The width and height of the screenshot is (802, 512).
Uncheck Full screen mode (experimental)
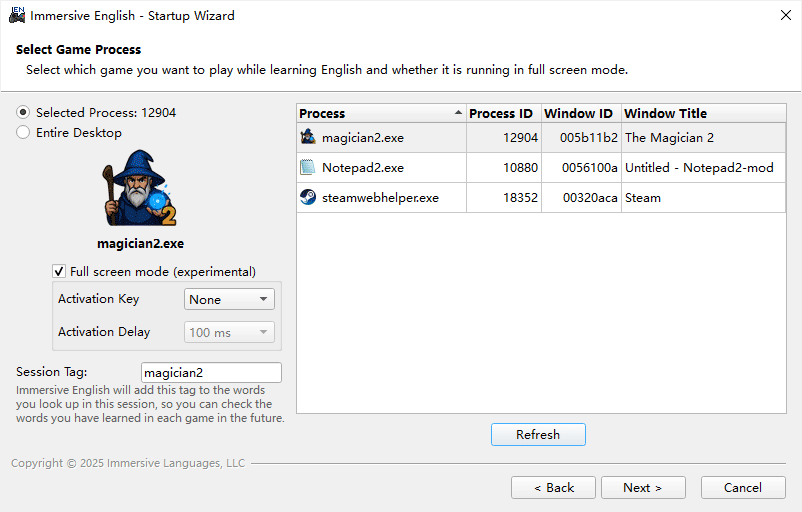click(59, 271)
